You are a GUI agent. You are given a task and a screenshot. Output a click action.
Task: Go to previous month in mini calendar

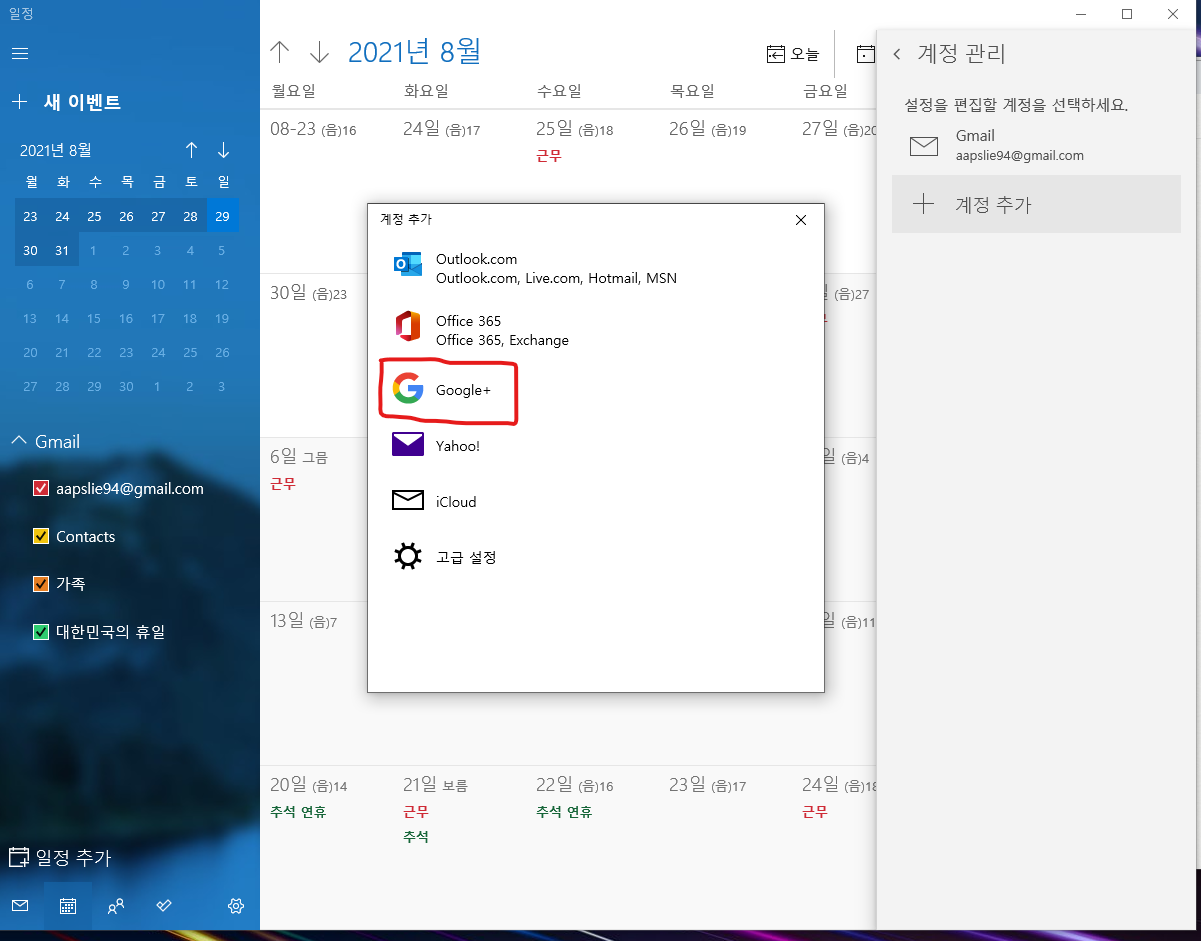(191, 150)
